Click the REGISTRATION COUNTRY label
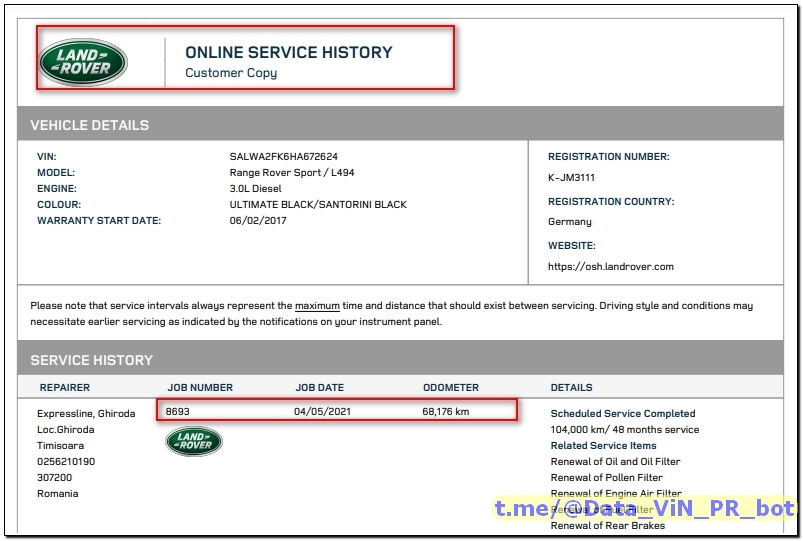 coord(611,201)
